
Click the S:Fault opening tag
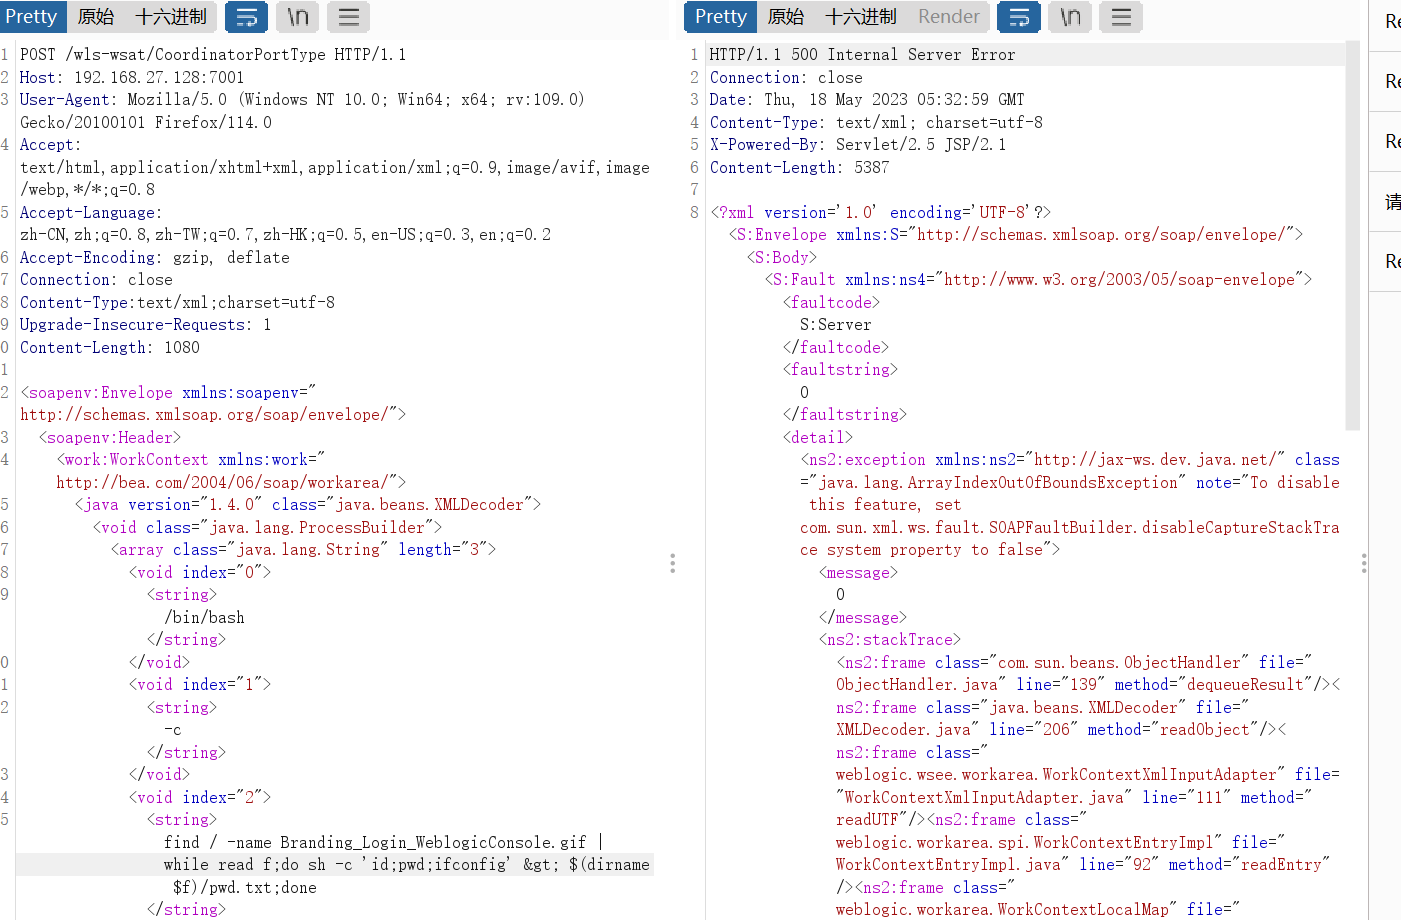(1038, 280)
